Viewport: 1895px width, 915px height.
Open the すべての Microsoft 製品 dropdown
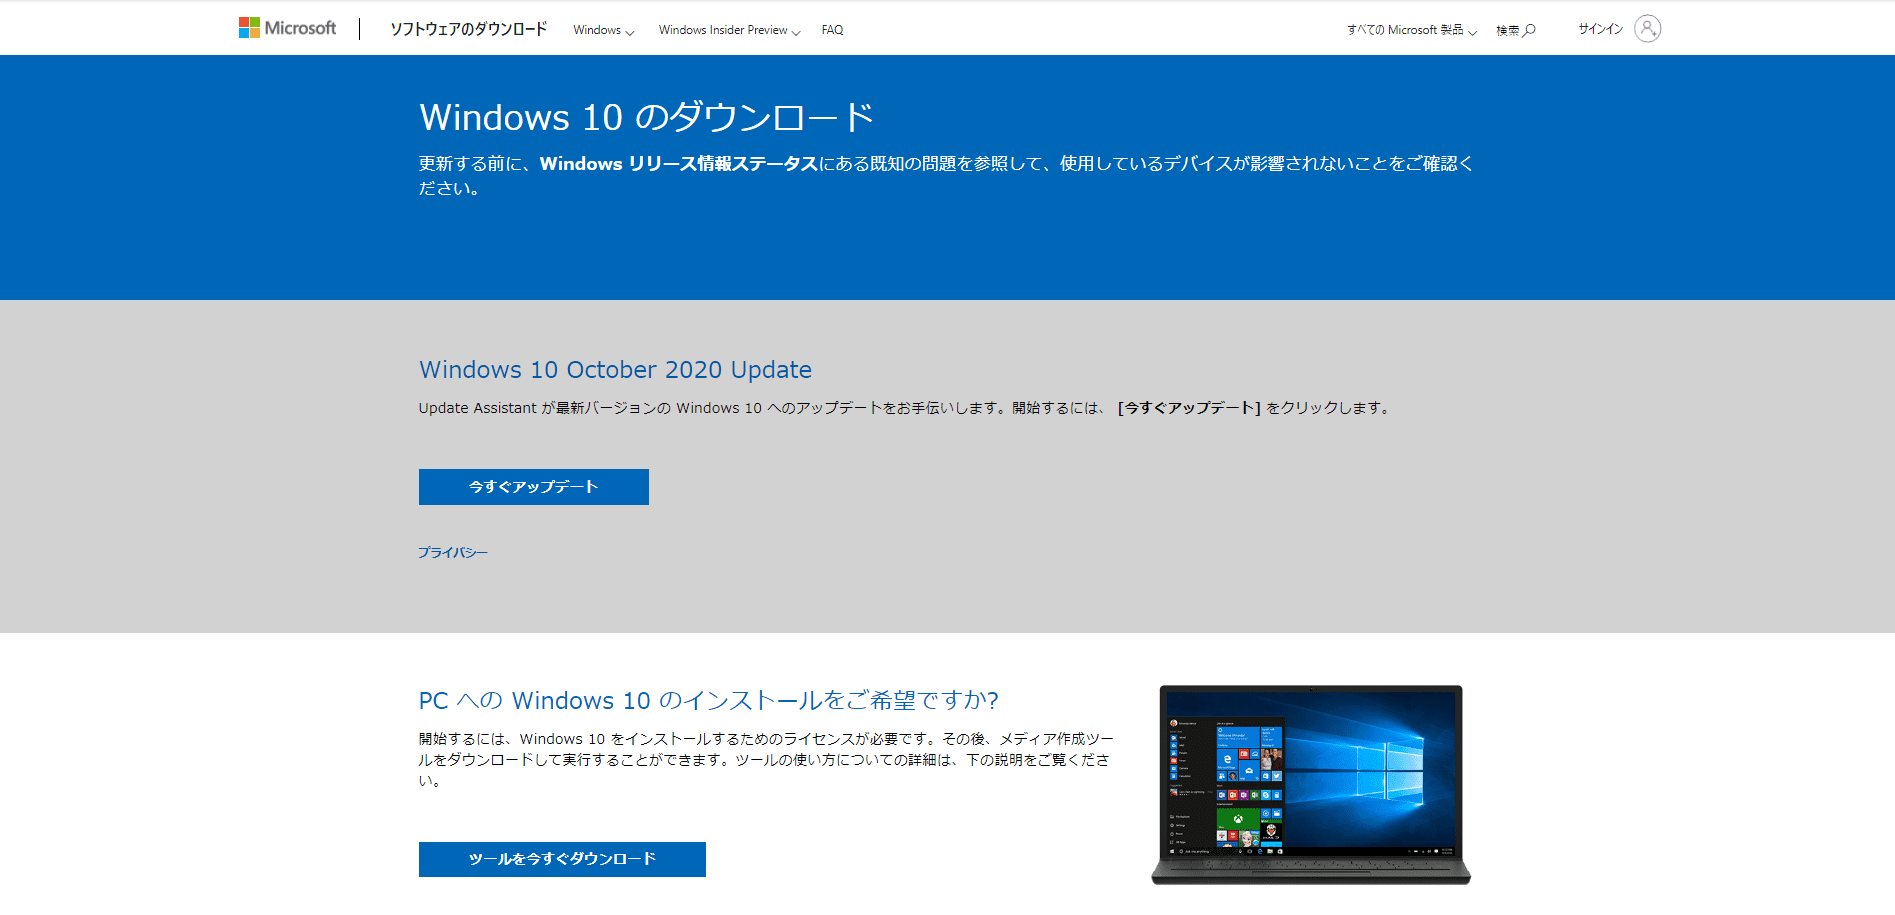point(1411,30)
